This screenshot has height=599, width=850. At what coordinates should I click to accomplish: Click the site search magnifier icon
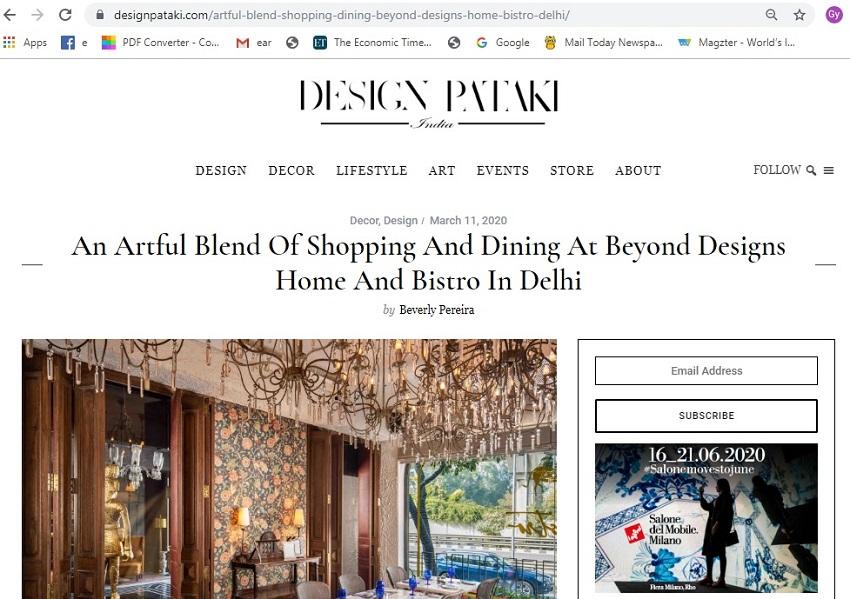(811, 170)
